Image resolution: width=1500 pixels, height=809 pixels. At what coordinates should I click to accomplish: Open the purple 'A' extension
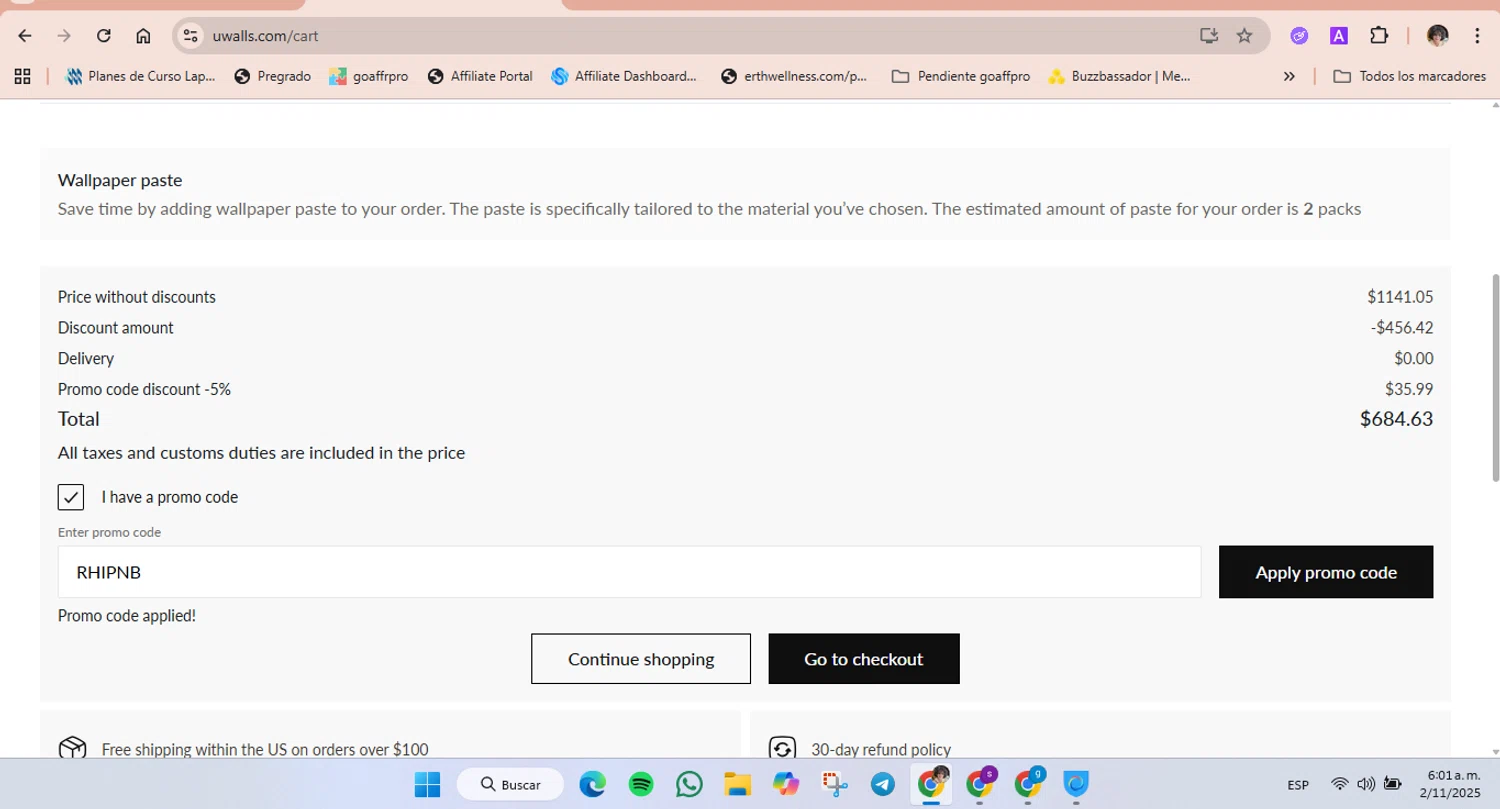coord(1339,36)
